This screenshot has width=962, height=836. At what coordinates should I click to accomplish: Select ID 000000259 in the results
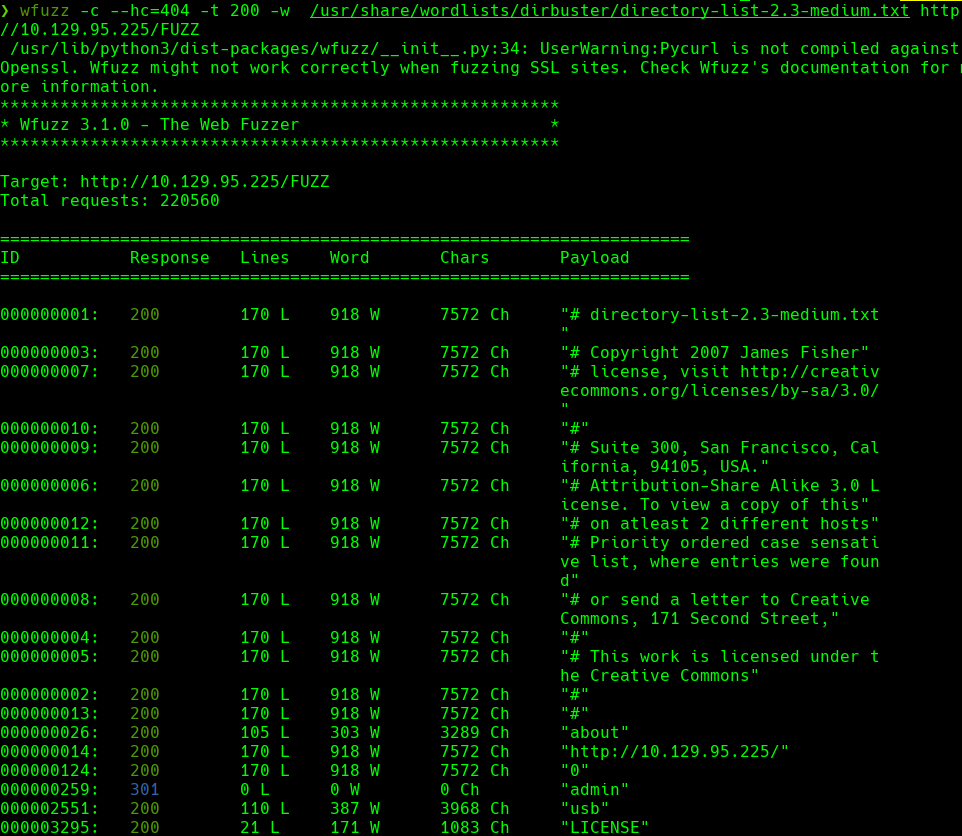pos(49,789)
